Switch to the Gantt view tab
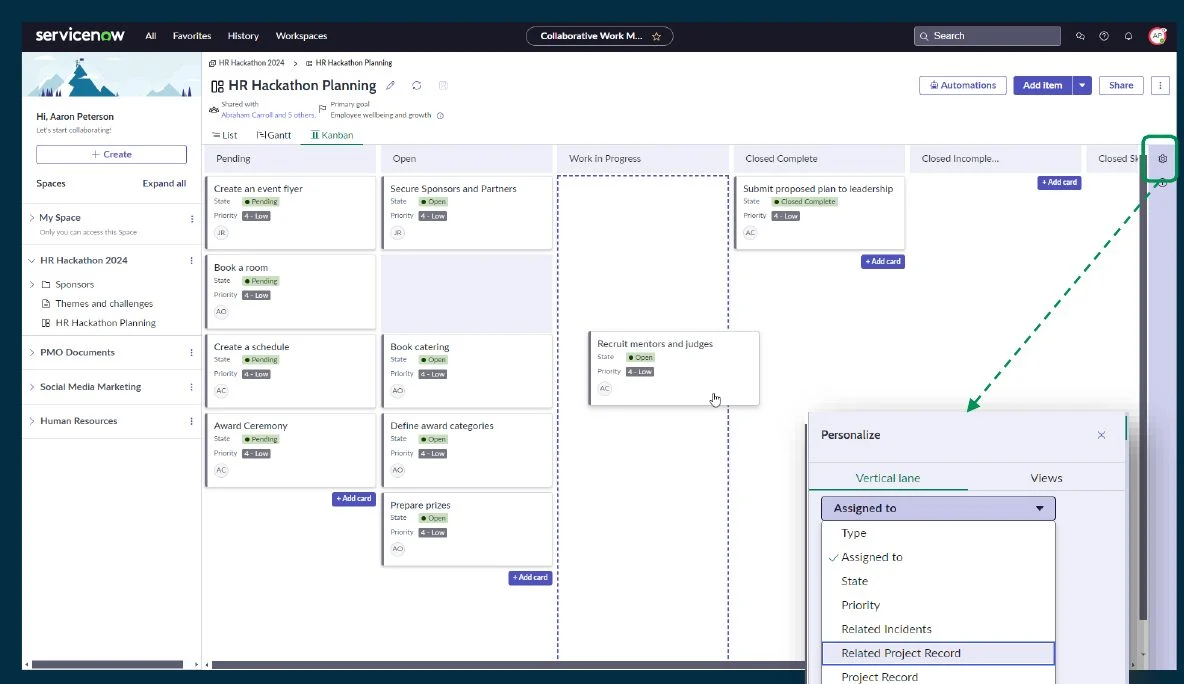Image resolution: width=1184 pixels, height=684 pixels. click(x=273, y=135)
